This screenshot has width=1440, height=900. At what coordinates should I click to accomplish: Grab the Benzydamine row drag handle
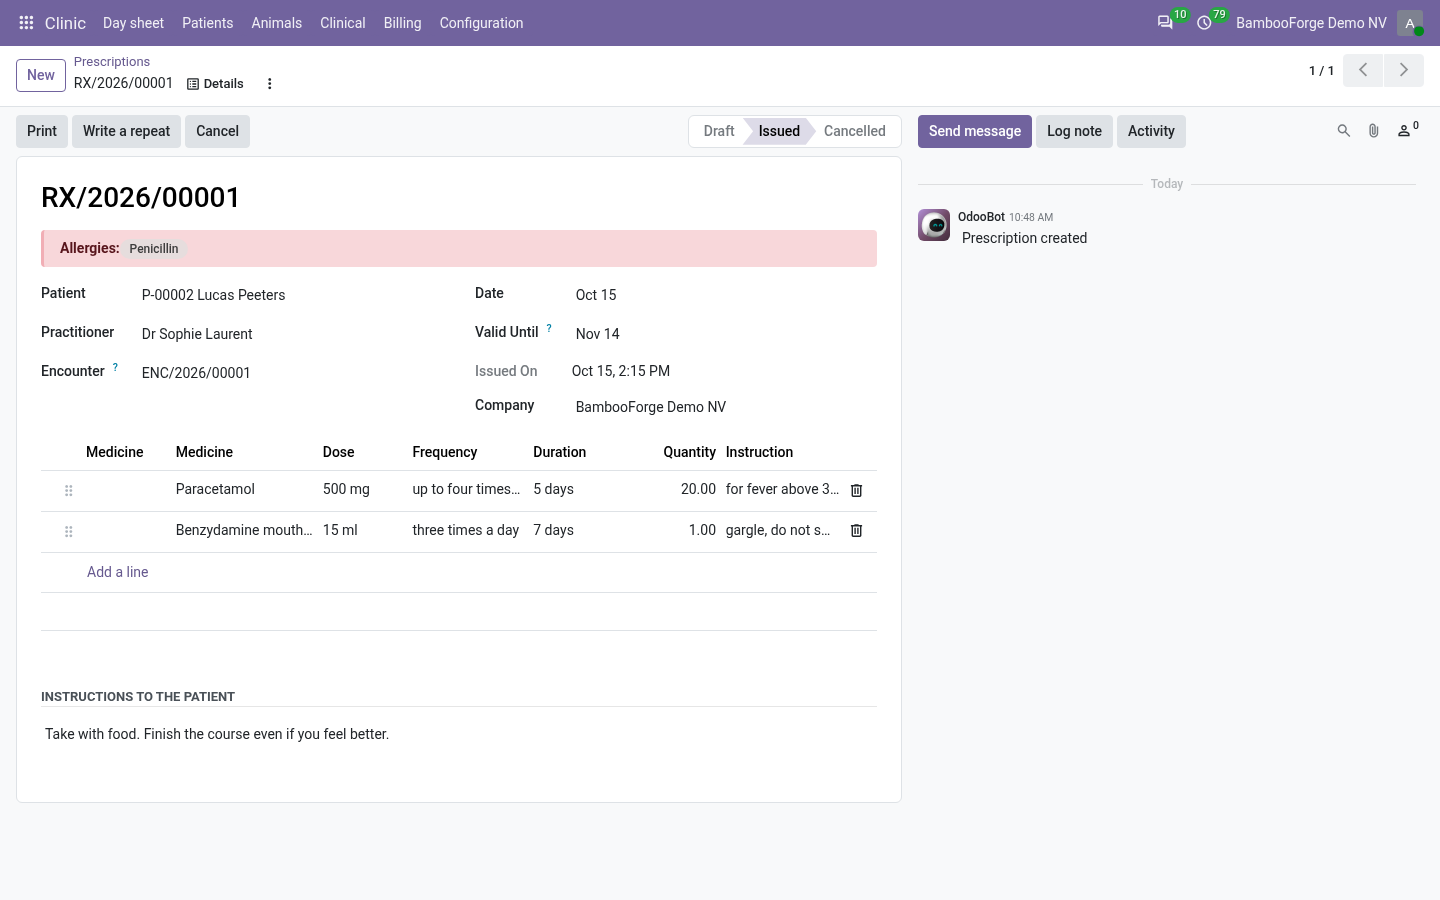pos(68,531)
